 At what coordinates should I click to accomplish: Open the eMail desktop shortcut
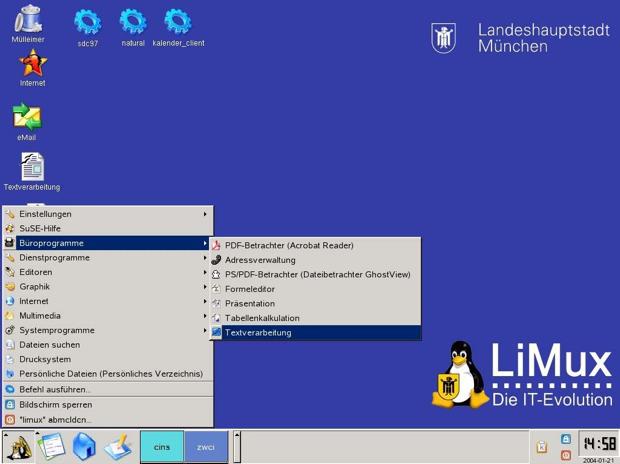click(x=27, y=117)
